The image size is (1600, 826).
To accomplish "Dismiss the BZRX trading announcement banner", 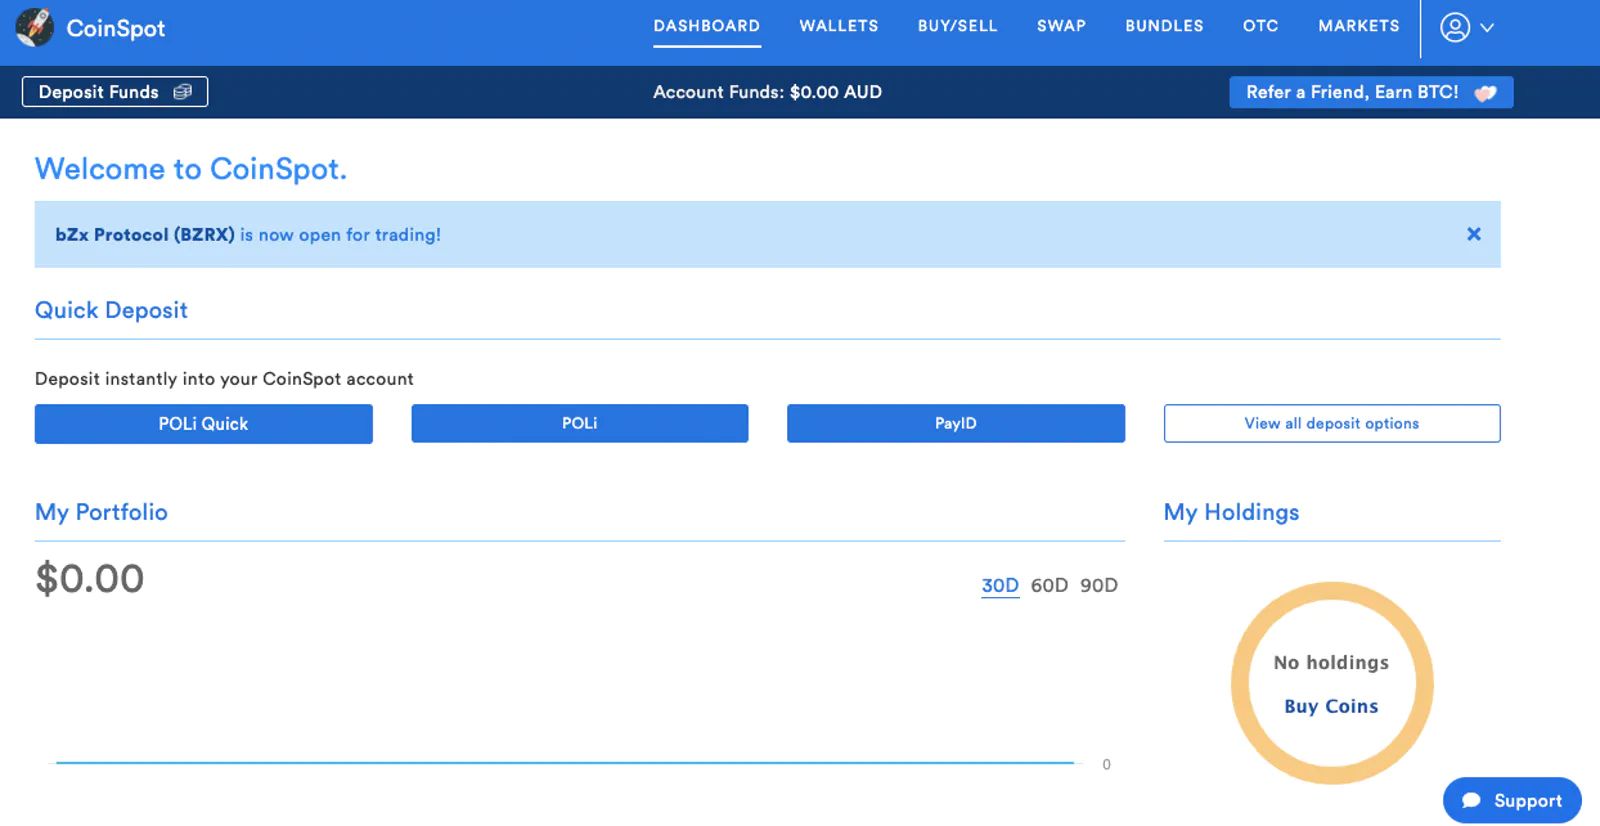I will click(x=1473, y=234).
